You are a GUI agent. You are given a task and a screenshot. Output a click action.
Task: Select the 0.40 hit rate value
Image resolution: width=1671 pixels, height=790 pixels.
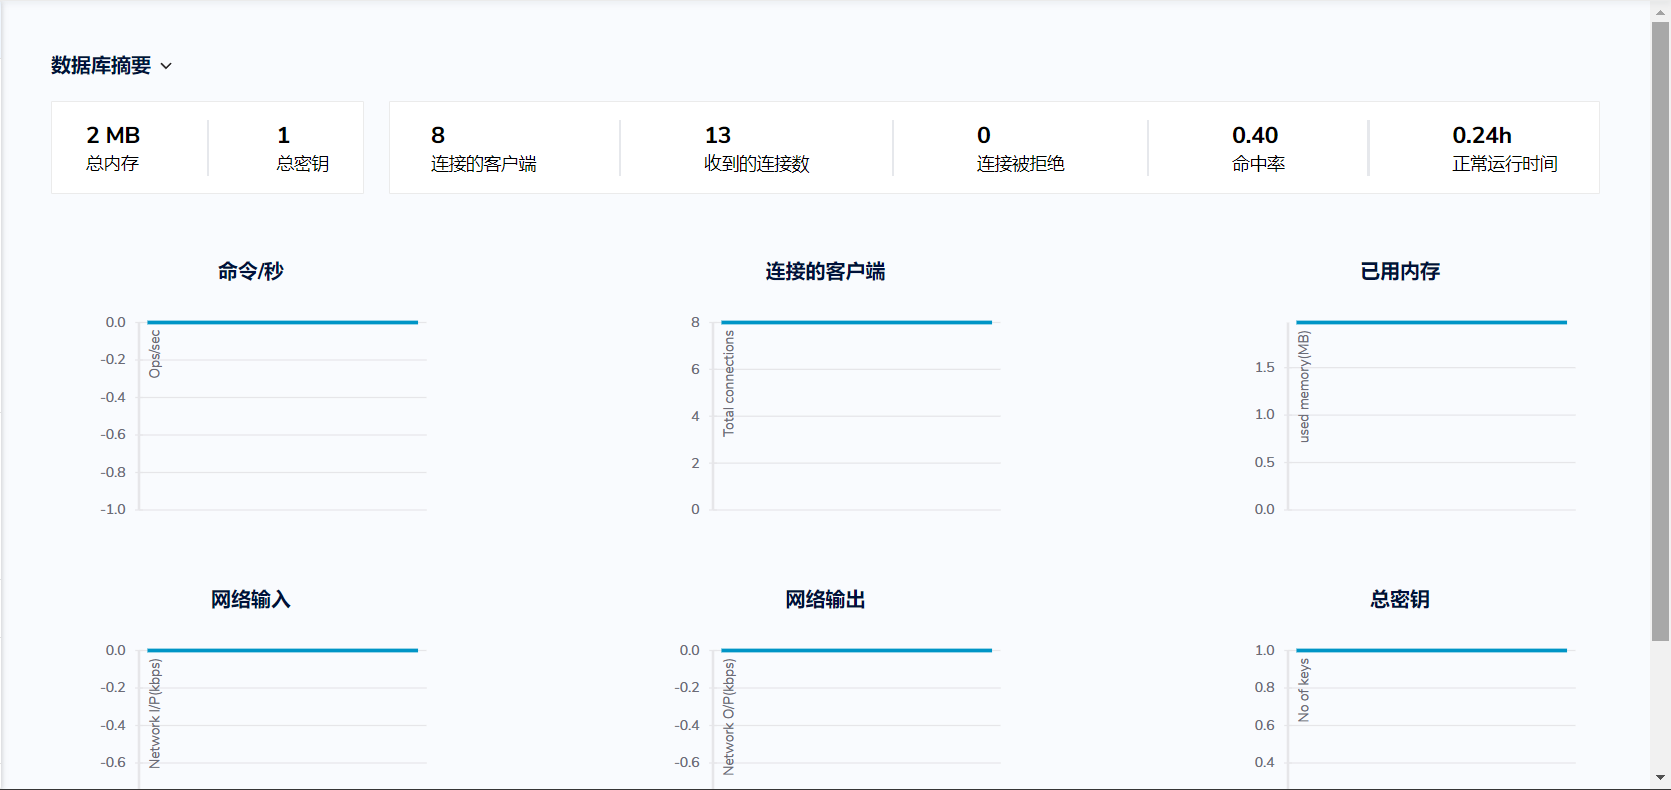coord(1255,135)
